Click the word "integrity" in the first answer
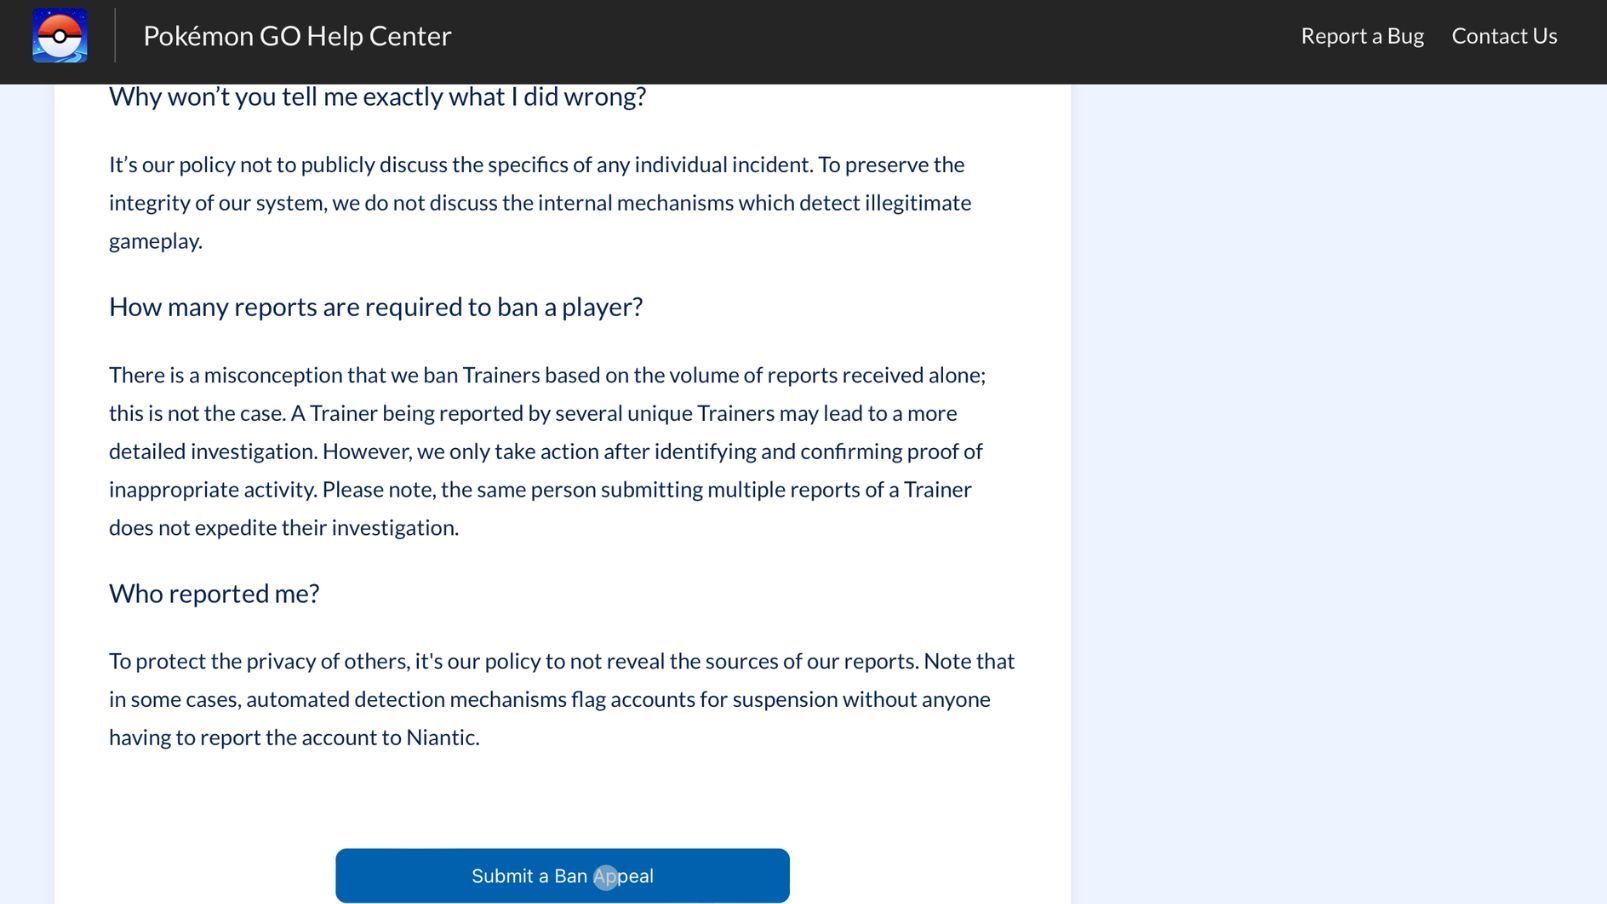Viewport: 1607px width, 904px height. pos(149,203)
